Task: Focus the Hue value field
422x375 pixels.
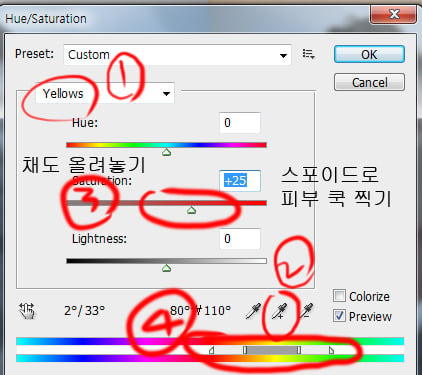Action: 240,123
